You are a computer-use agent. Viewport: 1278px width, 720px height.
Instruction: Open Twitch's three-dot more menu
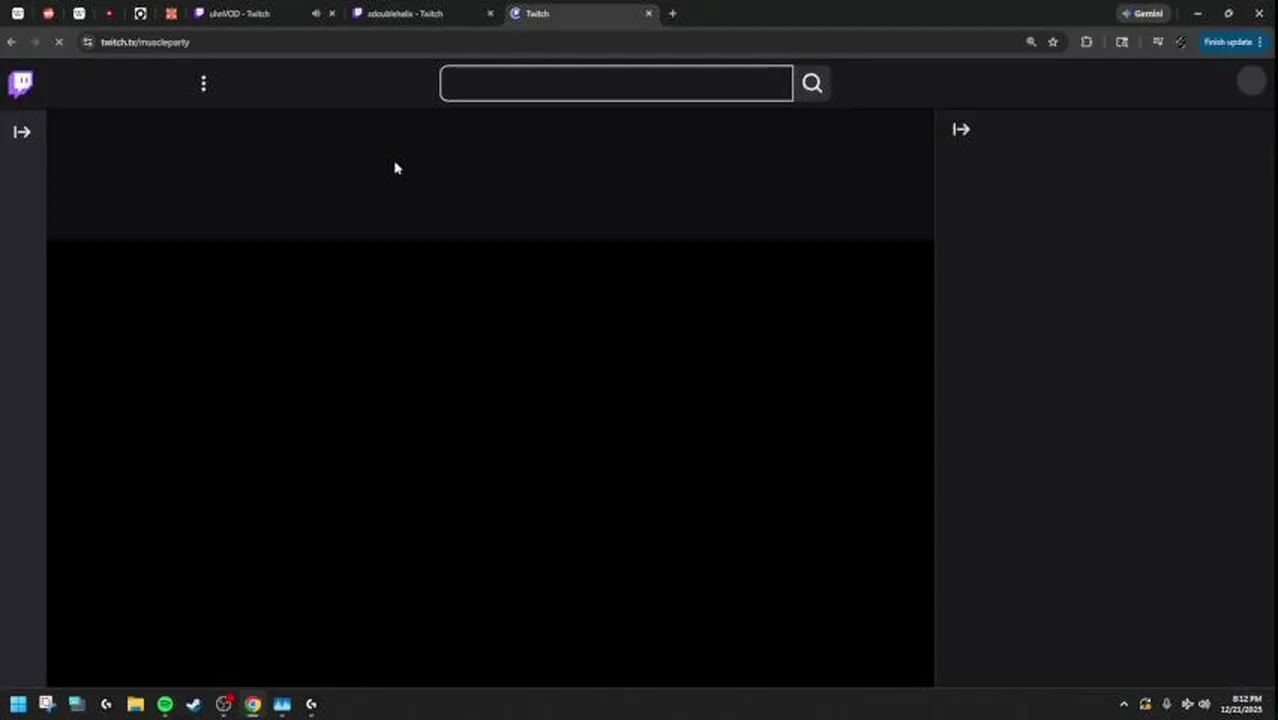pyautogui.click(x=203, y=83)
